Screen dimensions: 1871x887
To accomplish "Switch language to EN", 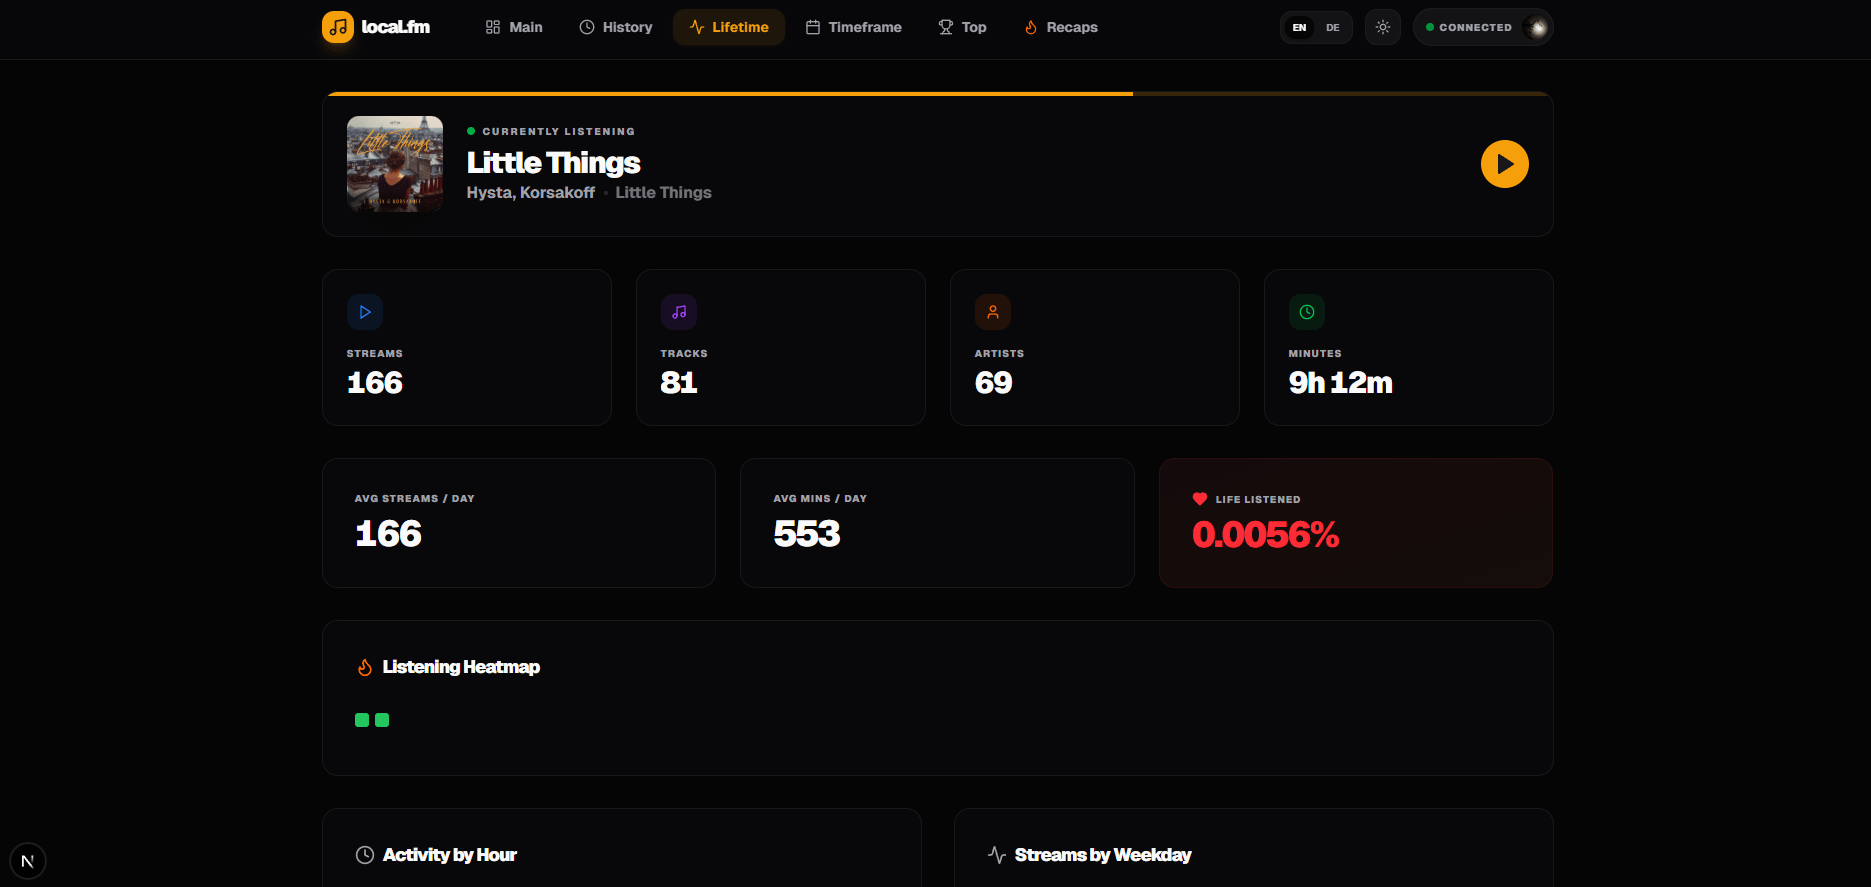I will pyautogui.click(x=1299, y=27).
